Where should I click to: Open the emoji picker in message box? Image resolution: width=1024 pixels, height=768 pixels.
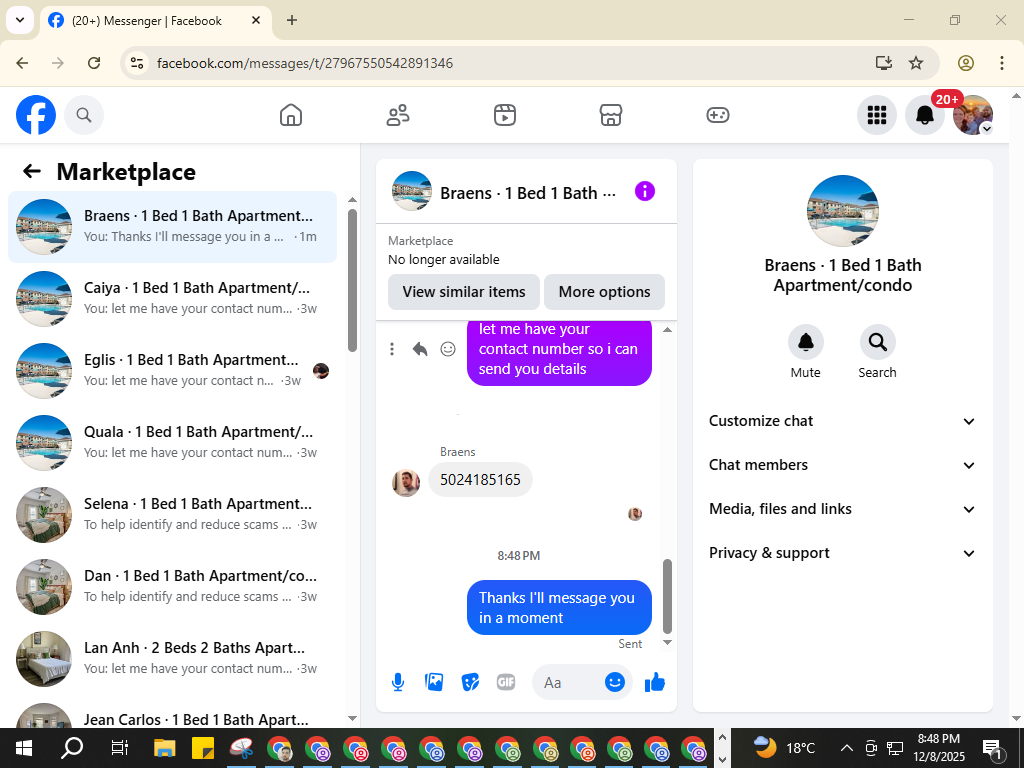[615, 682]
